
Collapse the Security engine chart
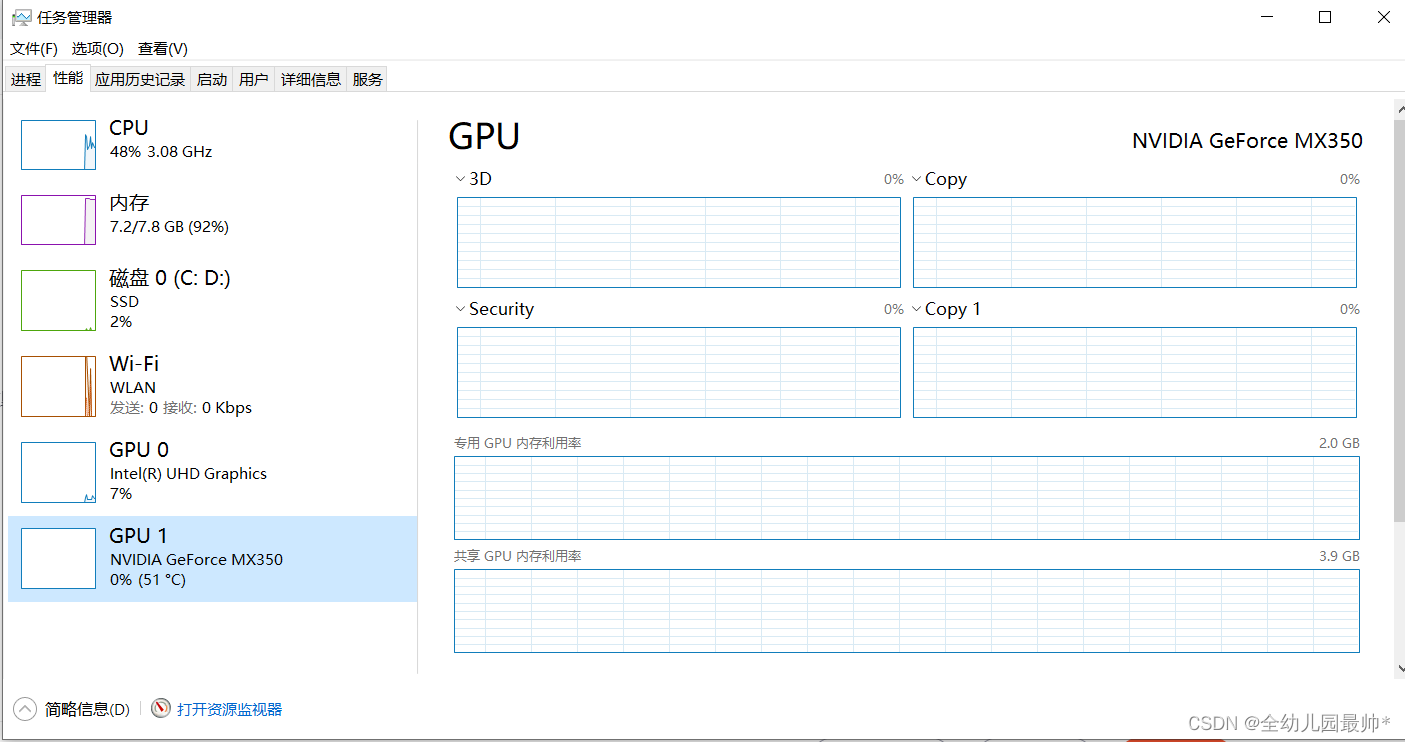pos(460,308)
